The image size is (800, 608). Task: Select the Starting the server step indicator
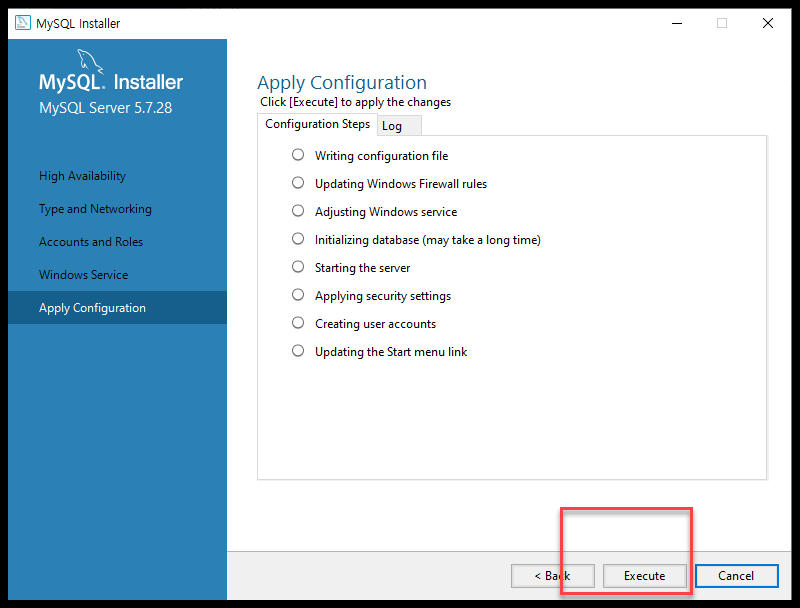pyautogui.click(x=298, y=267)
